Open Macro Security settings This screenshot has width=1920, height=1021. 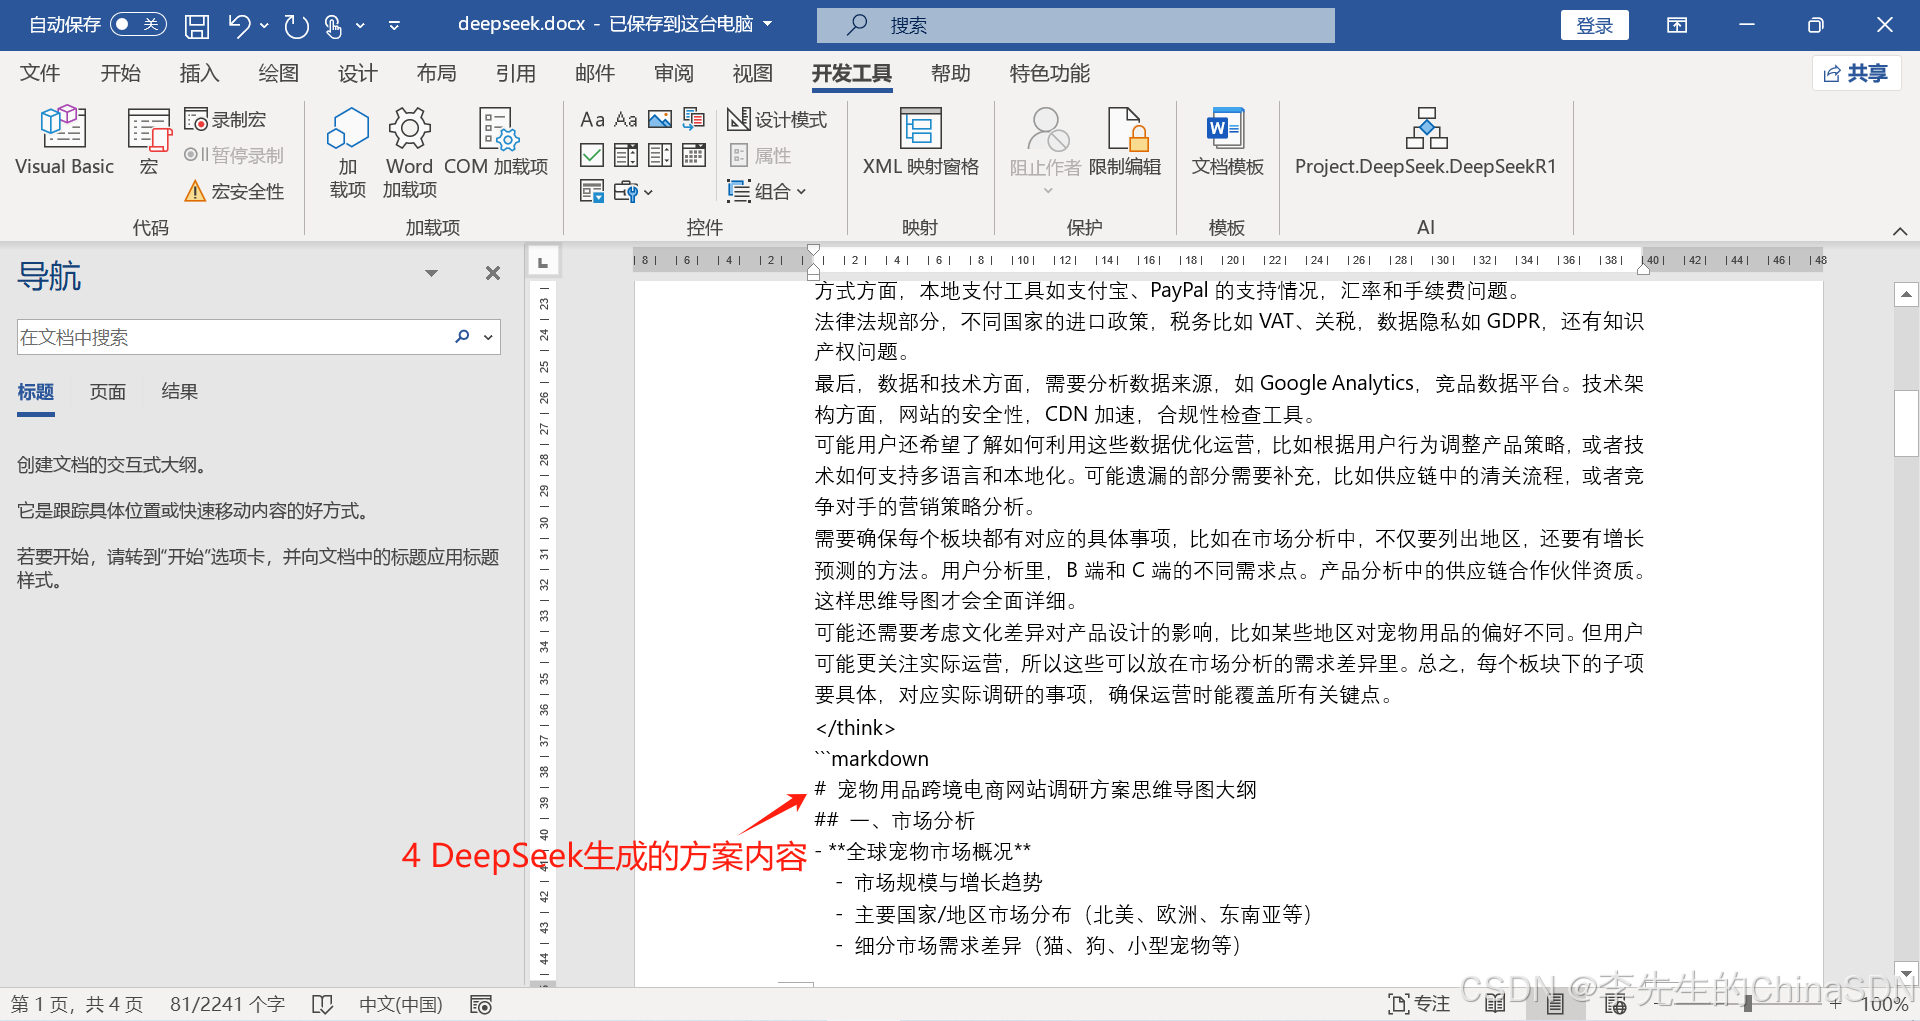pos(235,191)
